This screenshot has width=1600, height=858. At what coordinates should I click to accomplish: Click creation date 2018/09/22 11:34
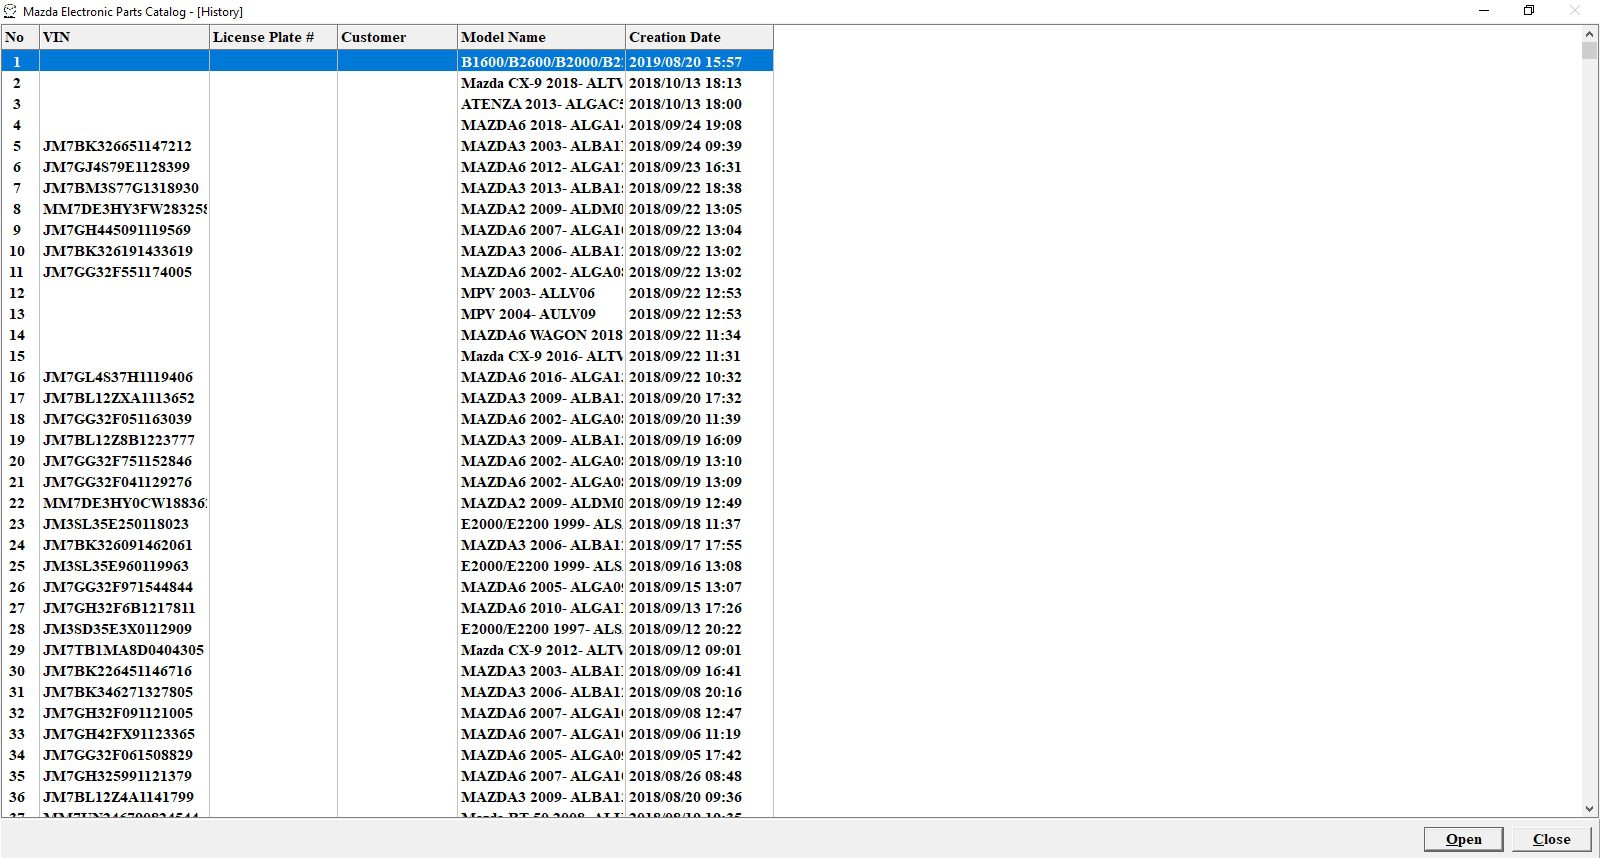click(685, 335)
